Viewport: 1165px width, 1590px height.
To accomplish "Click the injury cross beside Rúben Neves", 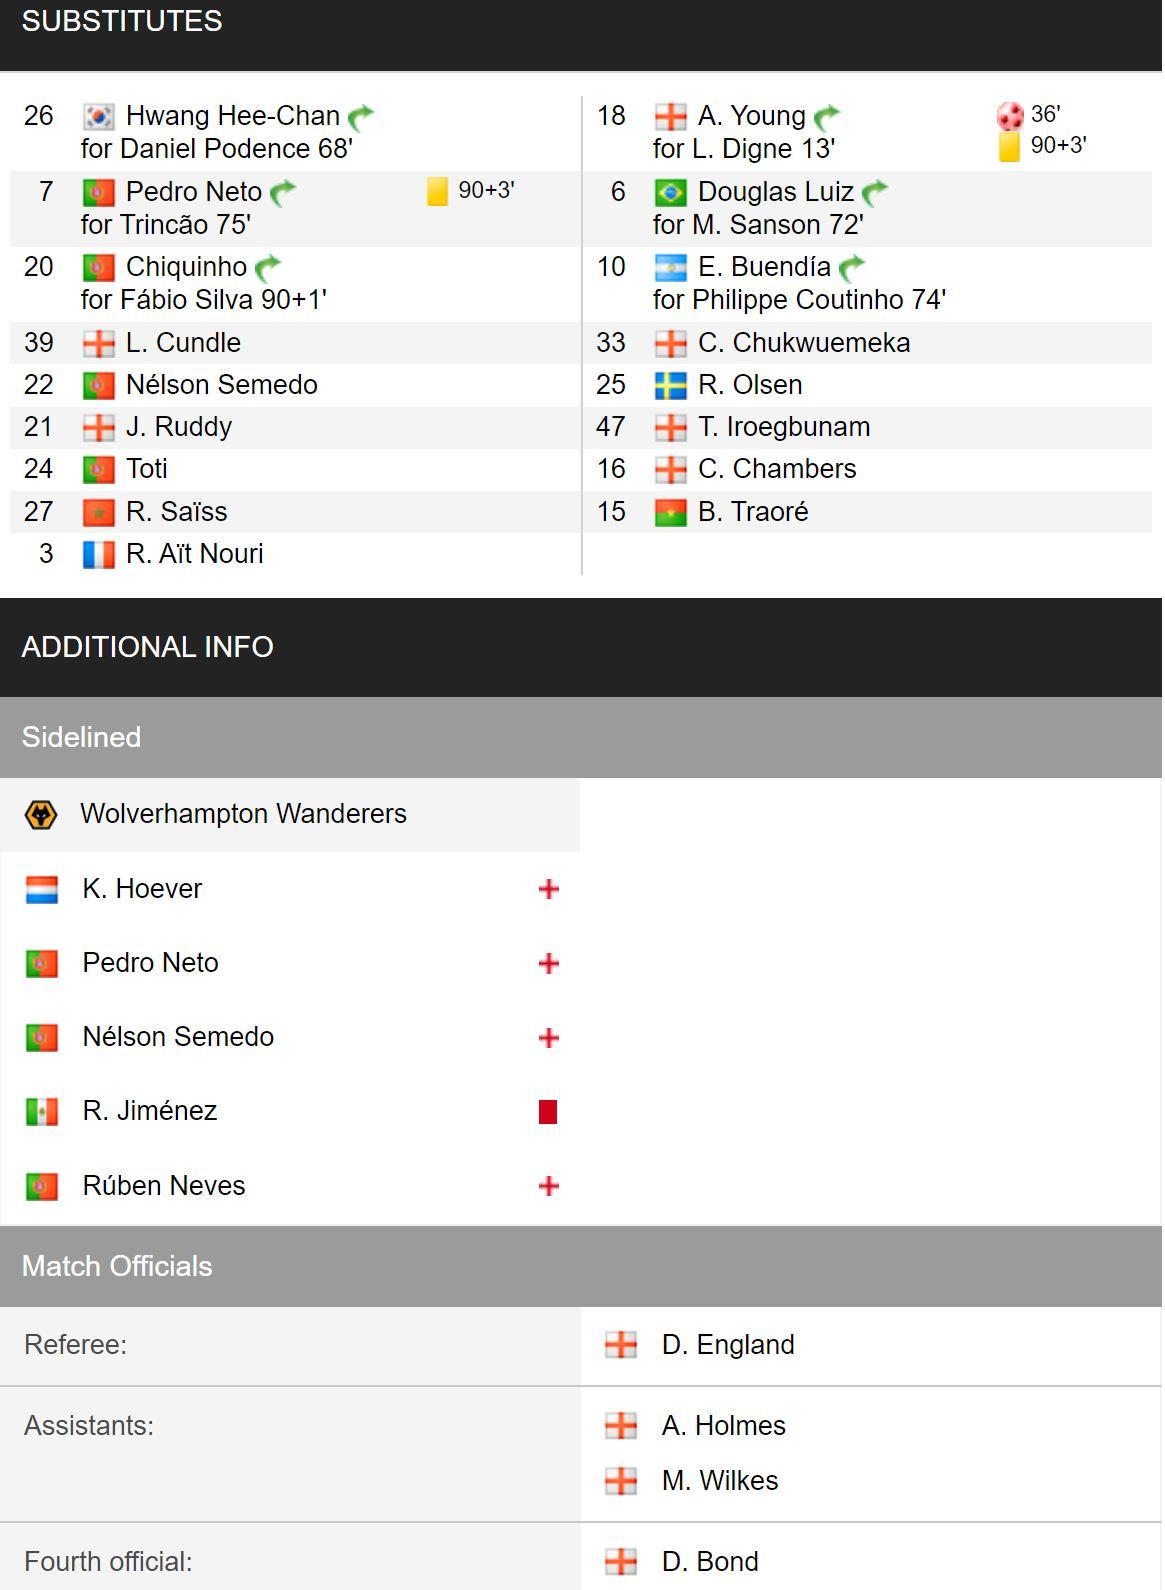I will (549, 1186).
